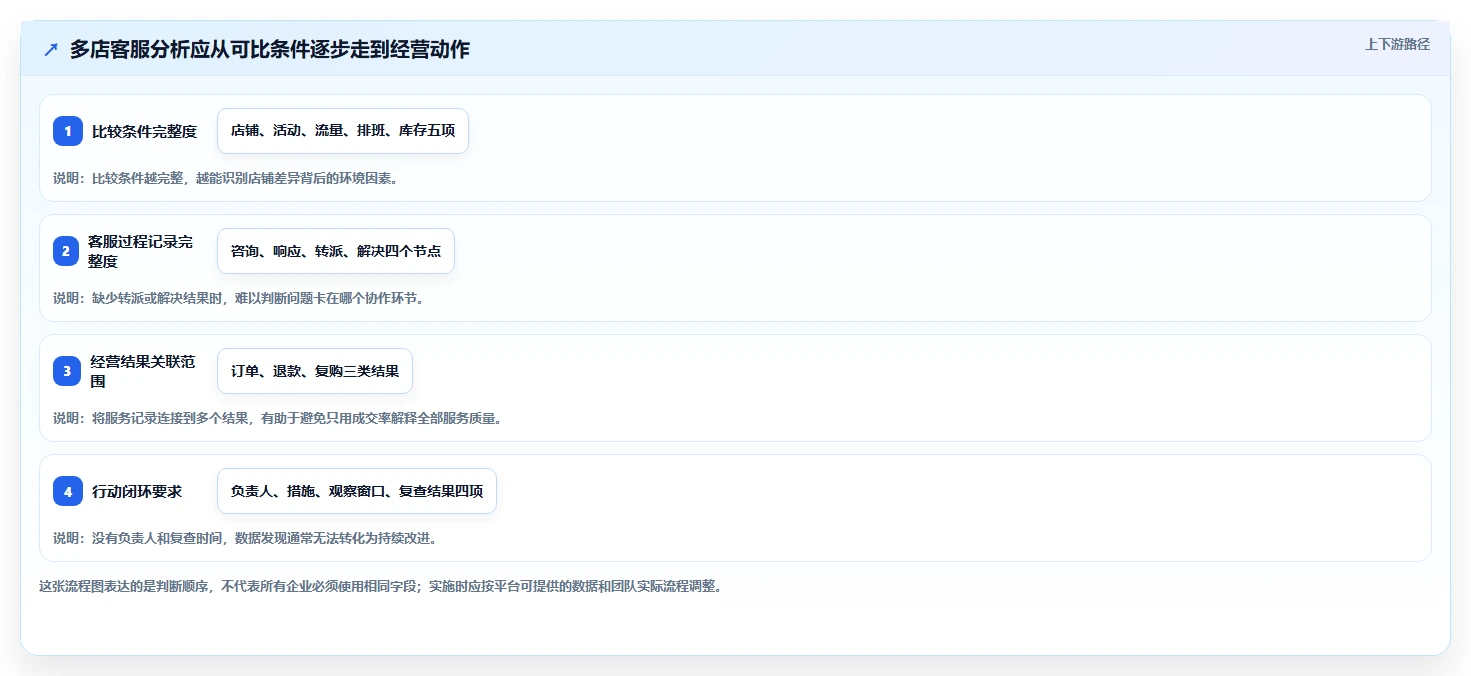Click the 比较条件完整度 step label
Viewport: 1471px width, 676px height.
pyautogui.click(x=145, y=131)
